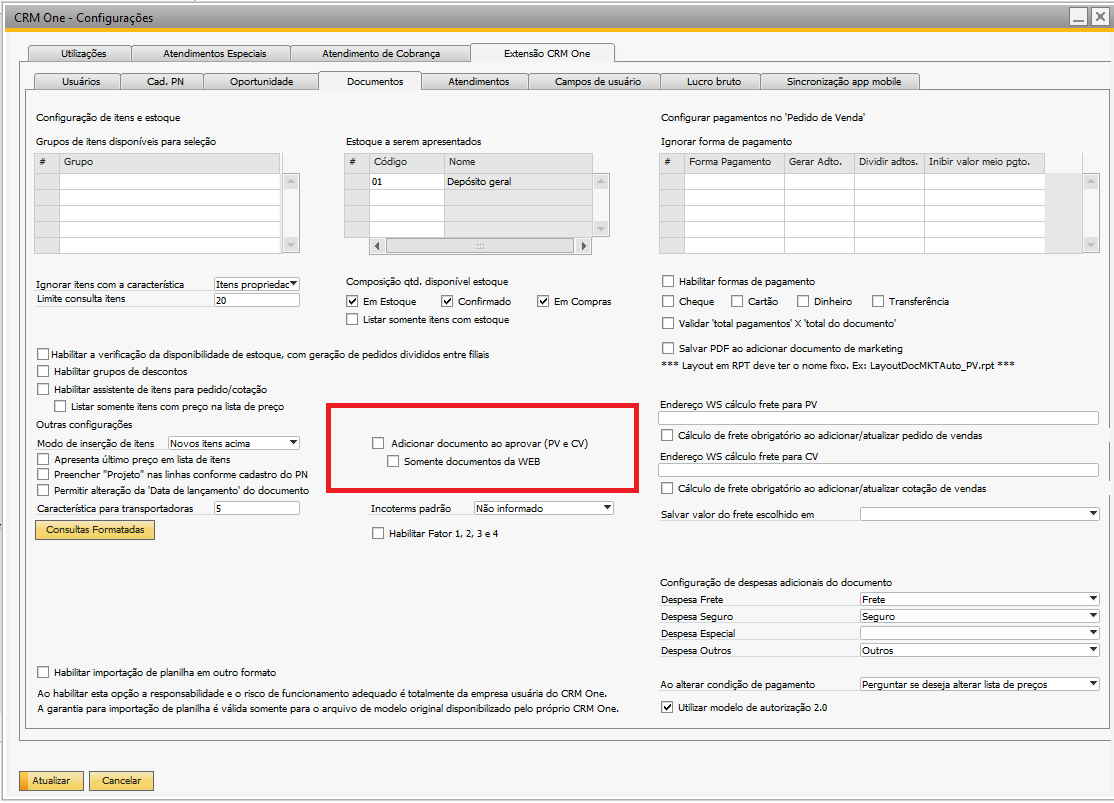Toggle Utilizar modelo de autorização 2.0
1114x803 pixels.
pos(668,707)
